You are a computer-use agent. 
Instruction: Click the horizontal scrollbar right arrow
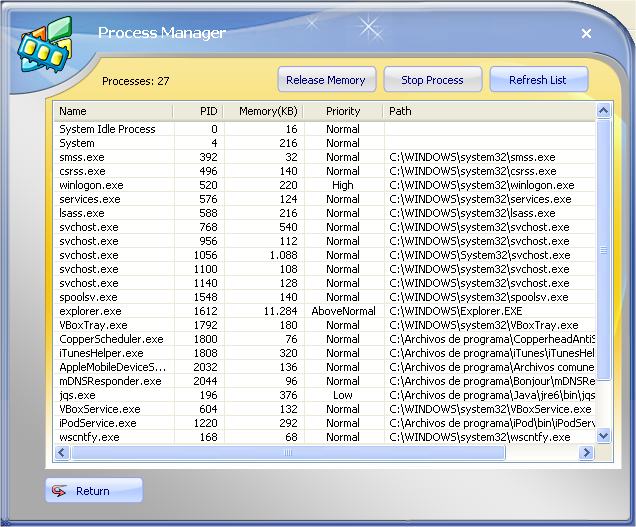[587, 452]
